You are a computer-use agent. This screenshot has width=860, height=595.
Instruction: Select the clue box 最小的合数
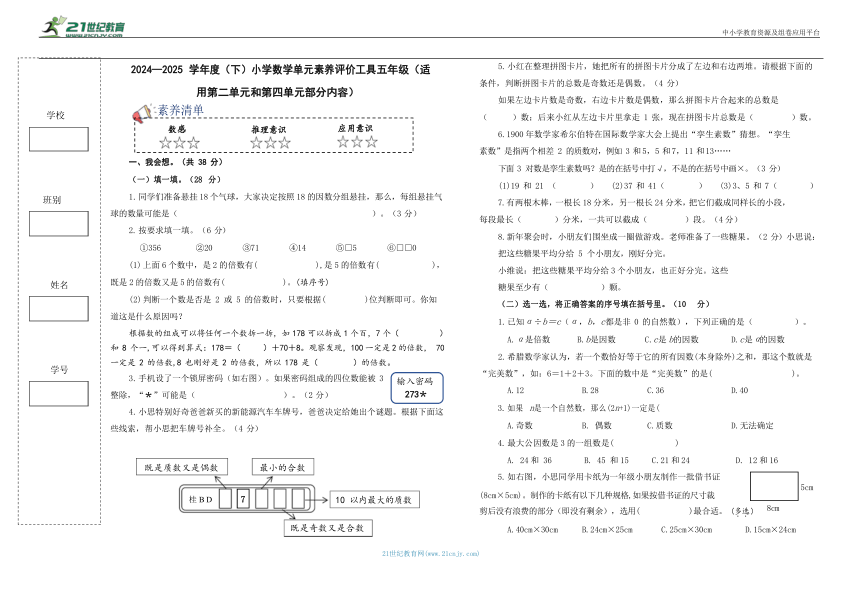click(282, 467)
